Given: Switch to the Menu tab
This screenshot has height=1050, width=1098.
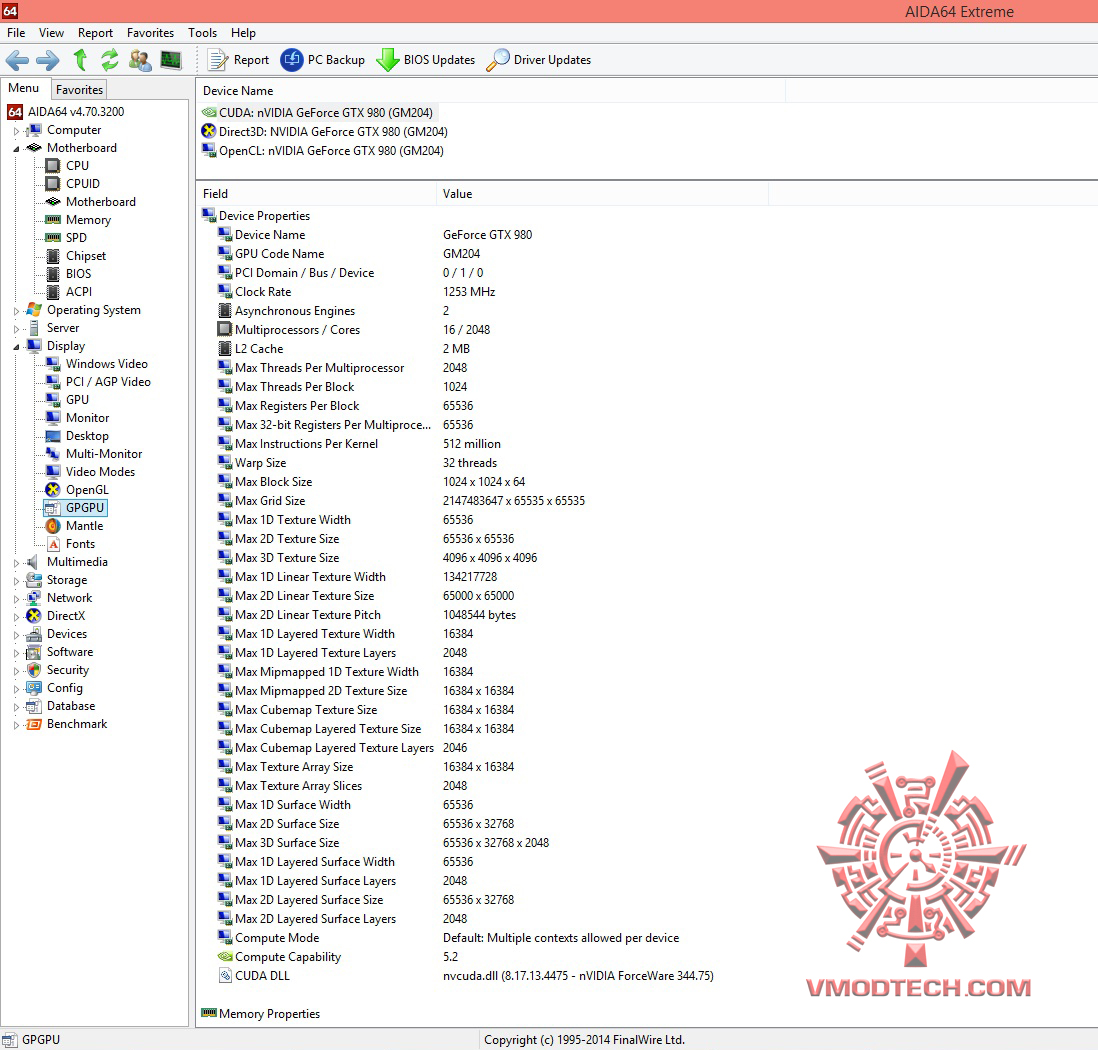Looking at the screenshot, I should pos(24,88).
